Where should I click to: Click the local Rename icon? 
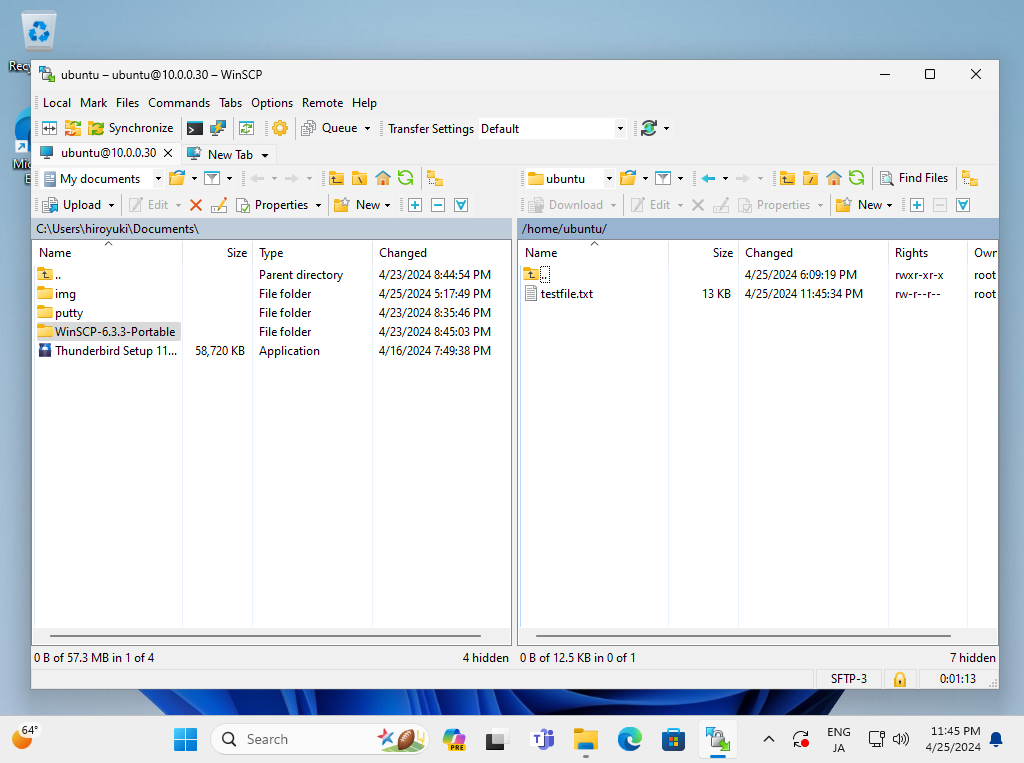tap(219, 205)
